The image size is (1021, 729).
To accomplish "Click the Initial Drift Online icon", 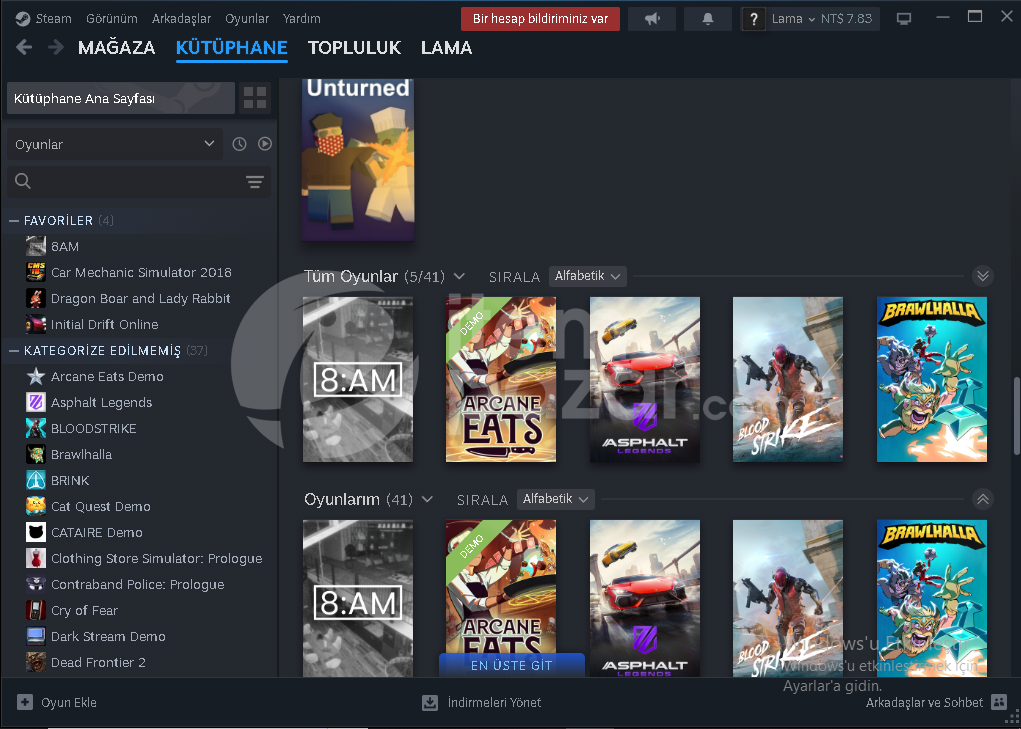I will click(x=36, y=324).
